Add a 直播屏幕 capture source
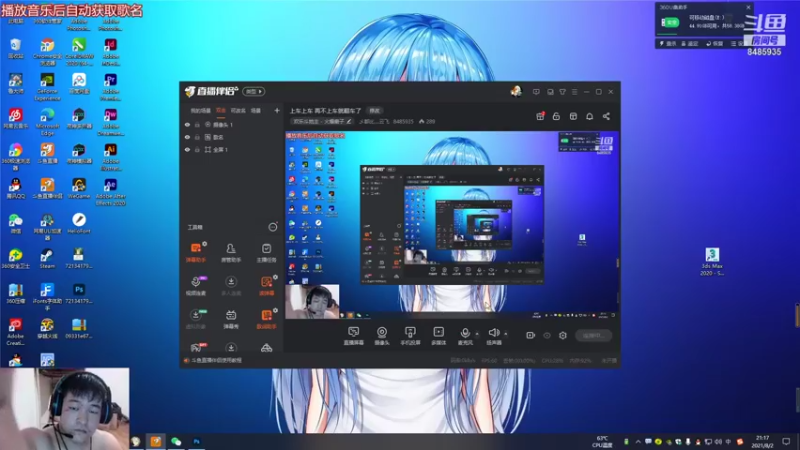 coord(353,336)
